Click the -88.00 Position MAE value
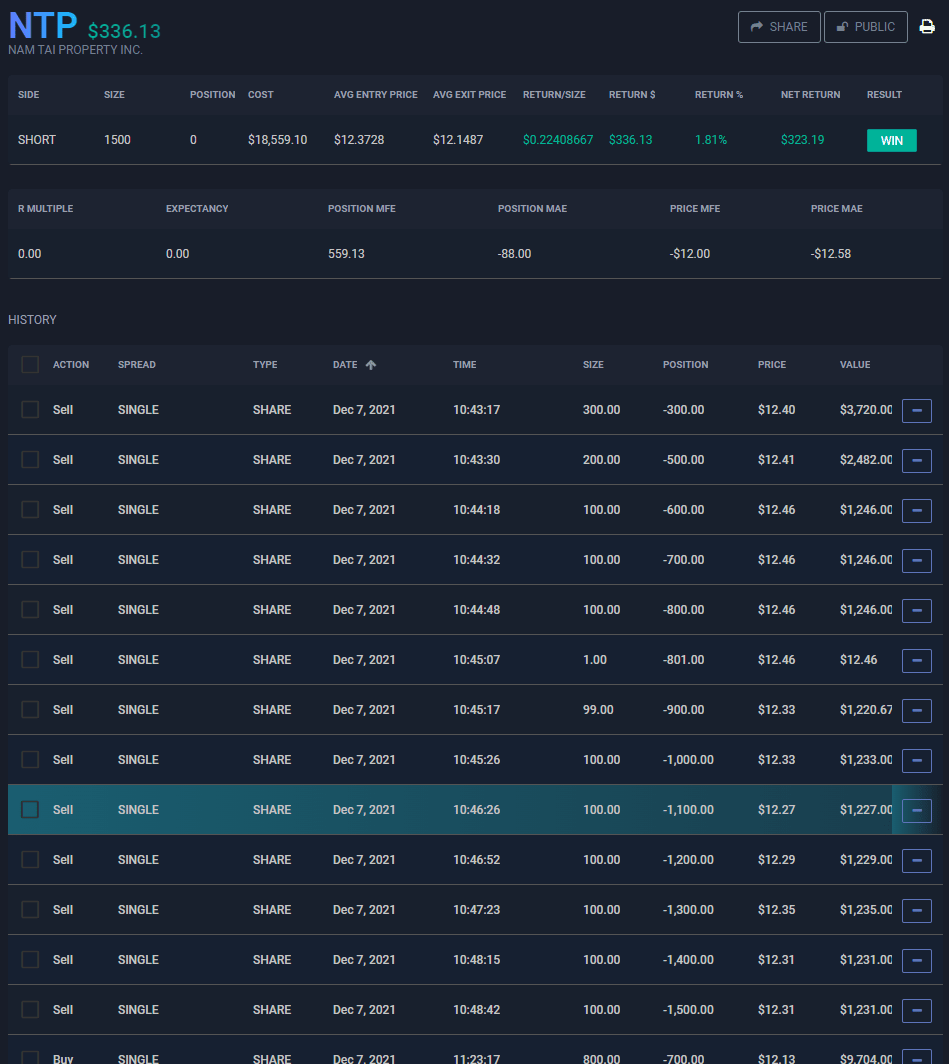The width and height of the screenshot is (949, 1064). pos(514,254)
